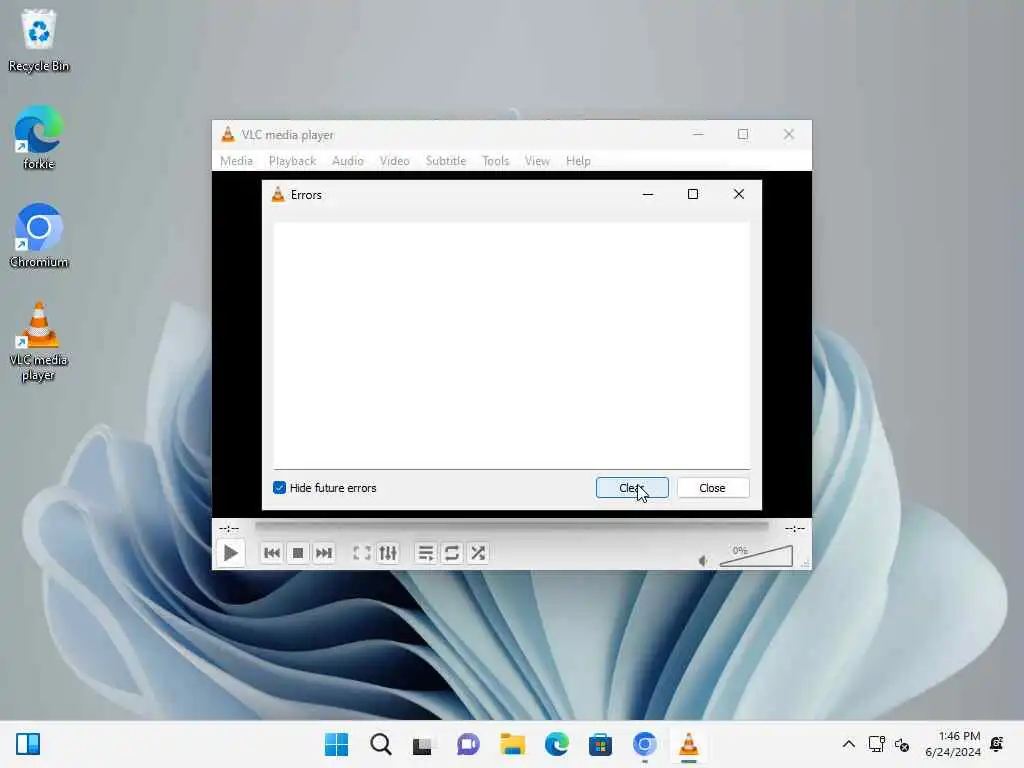
Task: Maximize the Errors dialog
Action: click(693, 194)
